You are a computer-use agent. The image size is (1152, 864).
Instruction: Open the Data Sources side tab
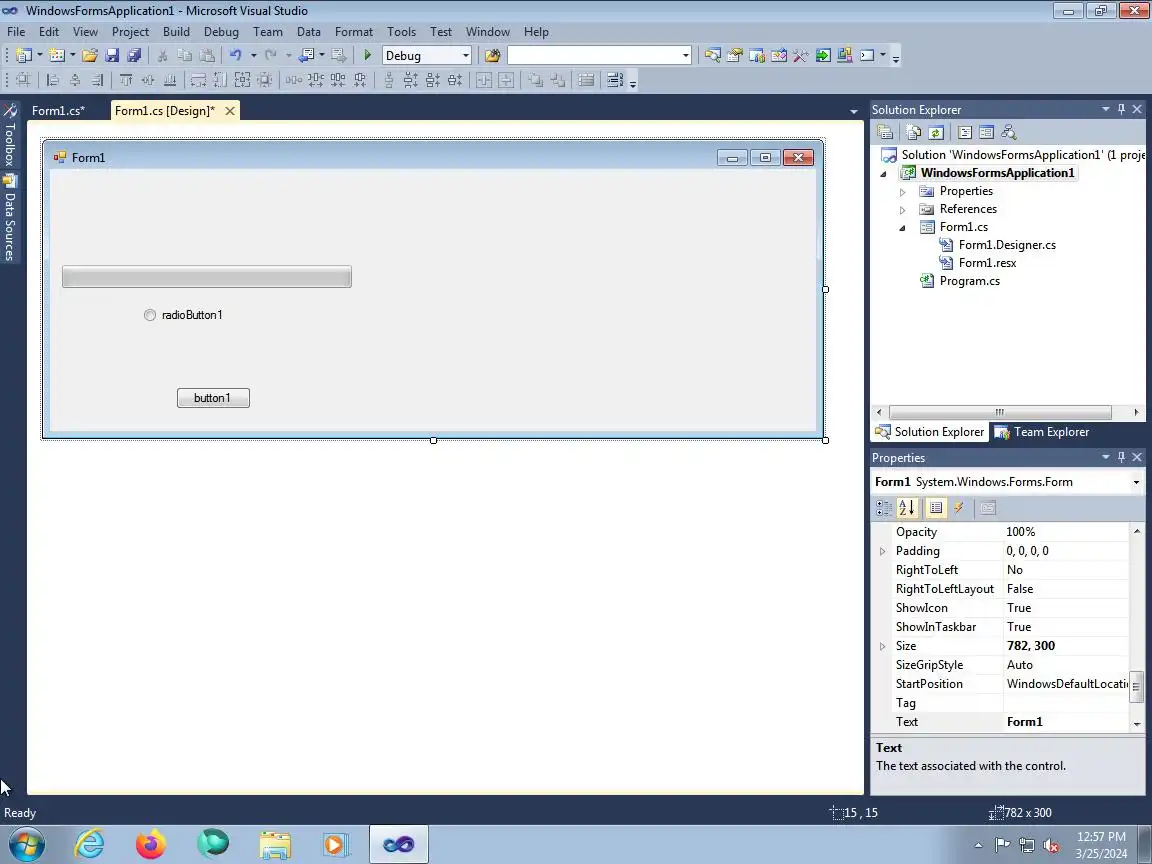(10, 218)
